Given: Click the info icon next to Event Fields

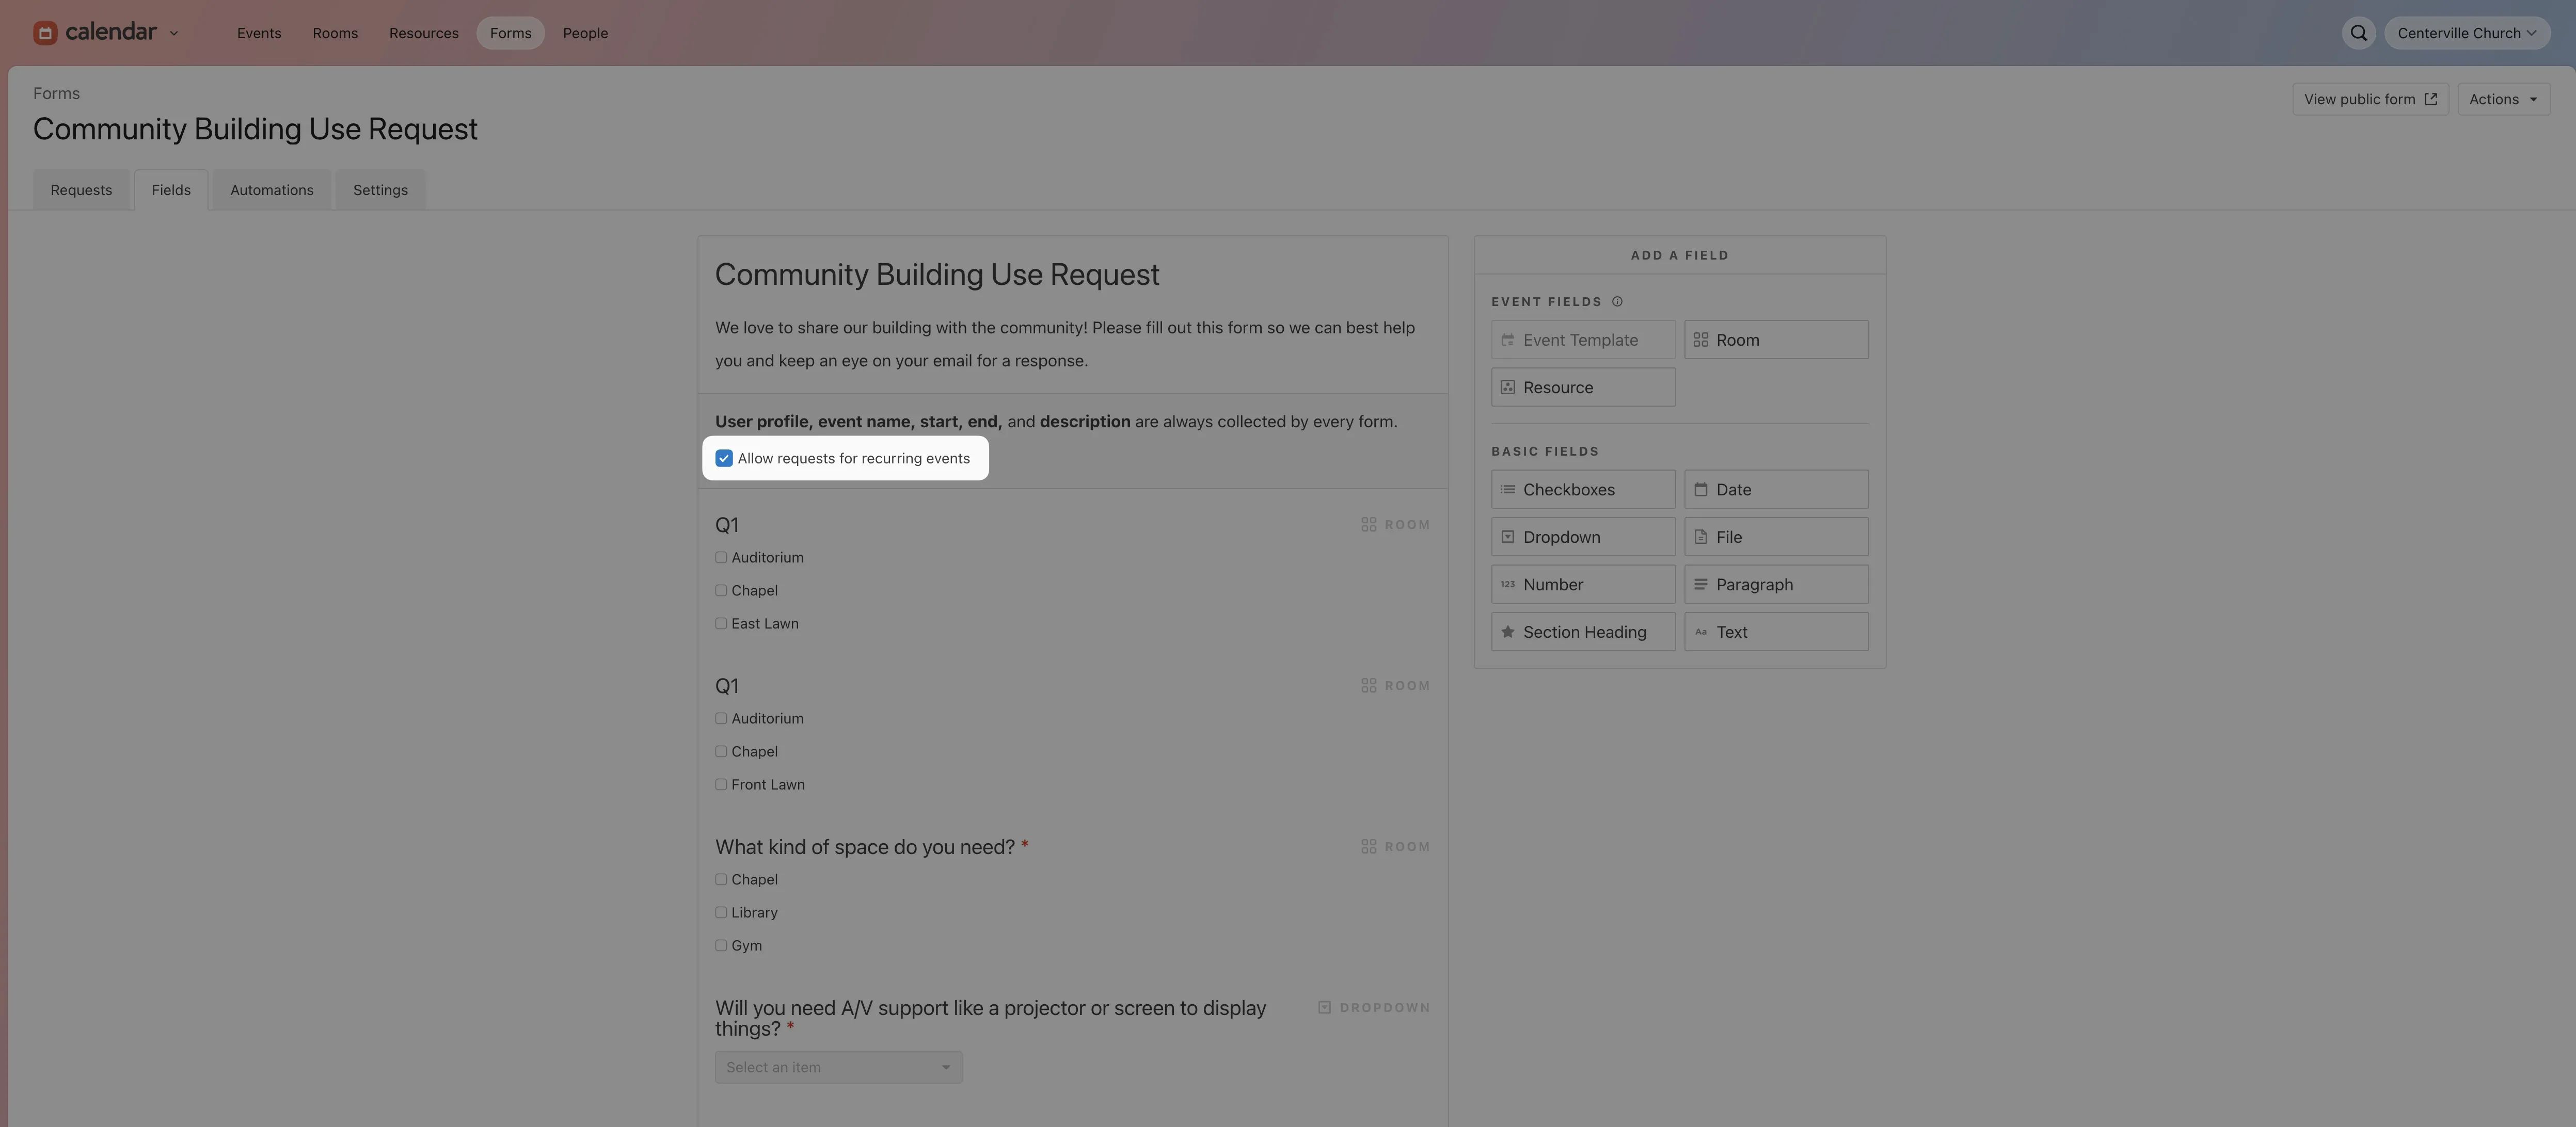Looking at the screenshot, I should click(1618, 301).
